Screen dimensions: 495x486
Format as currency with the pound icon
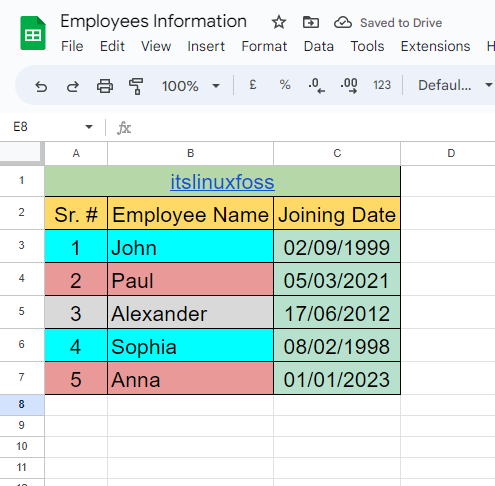click(x=253, y=85)
